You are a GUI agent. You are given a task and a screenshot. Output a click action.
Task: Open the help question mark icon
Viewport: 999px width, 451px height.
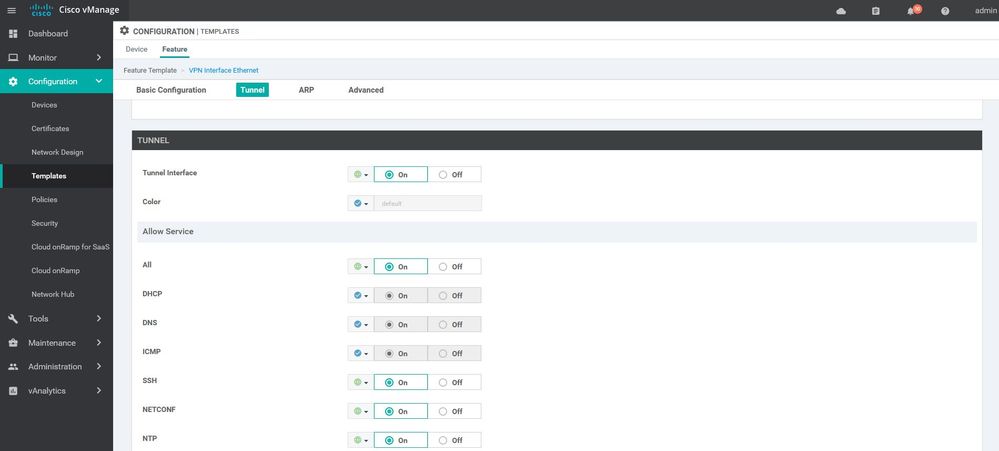tap(945, 11)
